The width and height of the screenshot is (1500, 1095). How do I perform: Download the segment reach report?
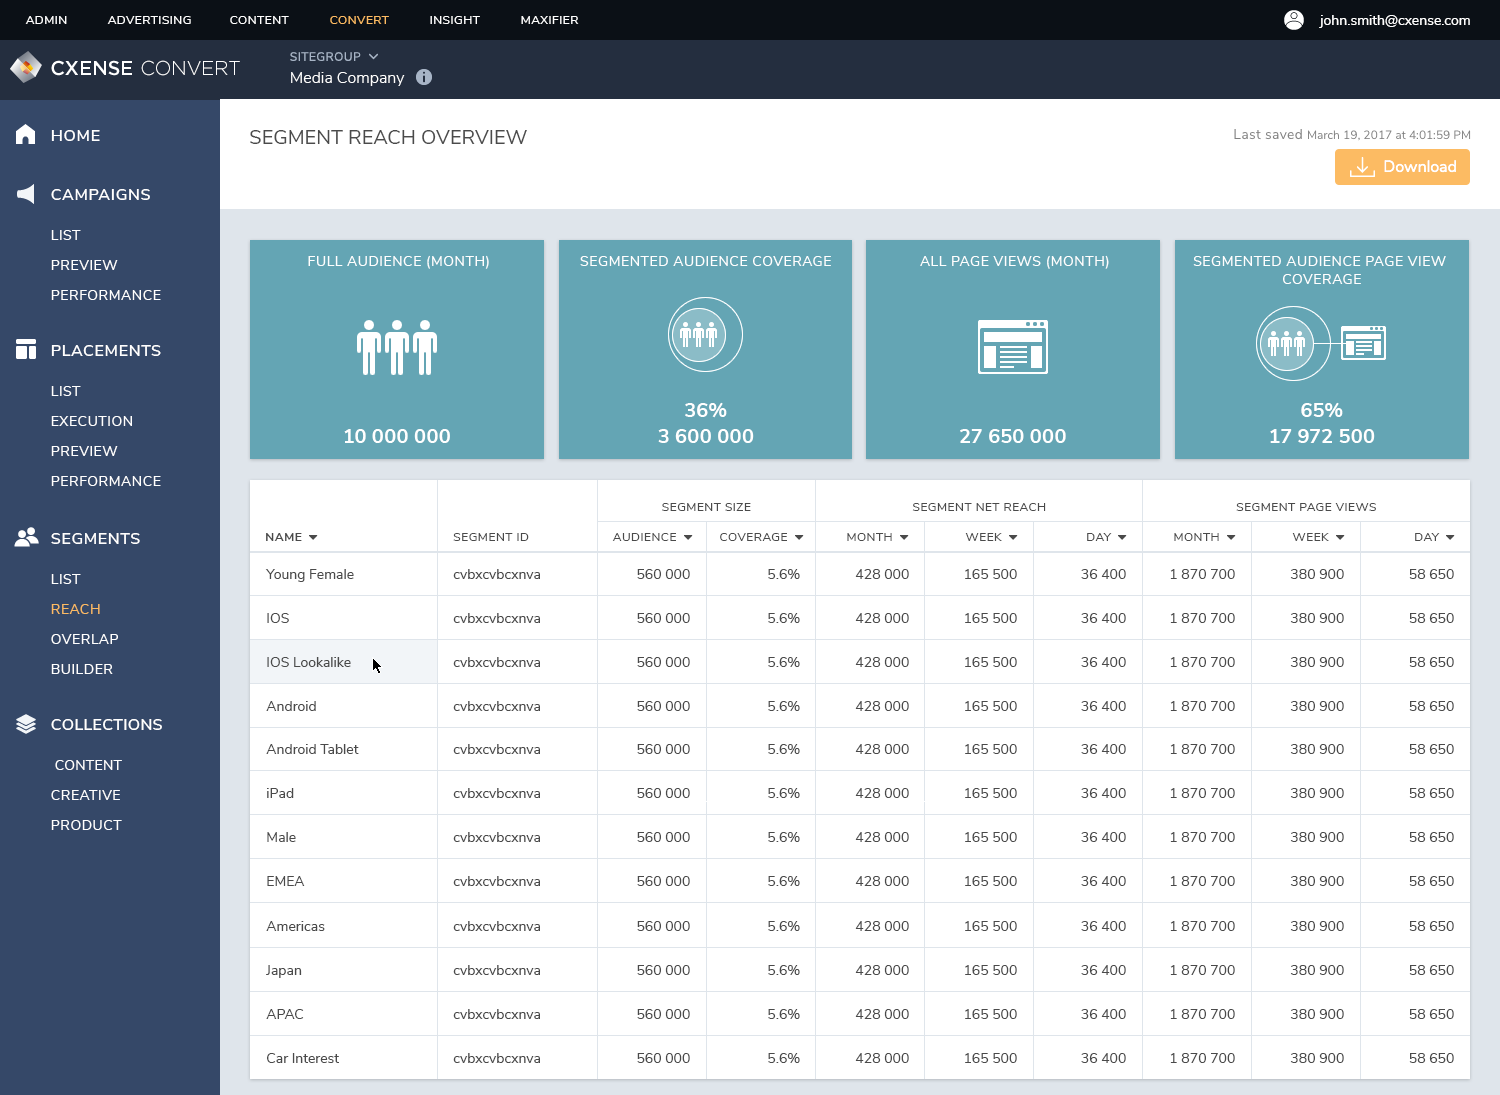[1402, 167]
